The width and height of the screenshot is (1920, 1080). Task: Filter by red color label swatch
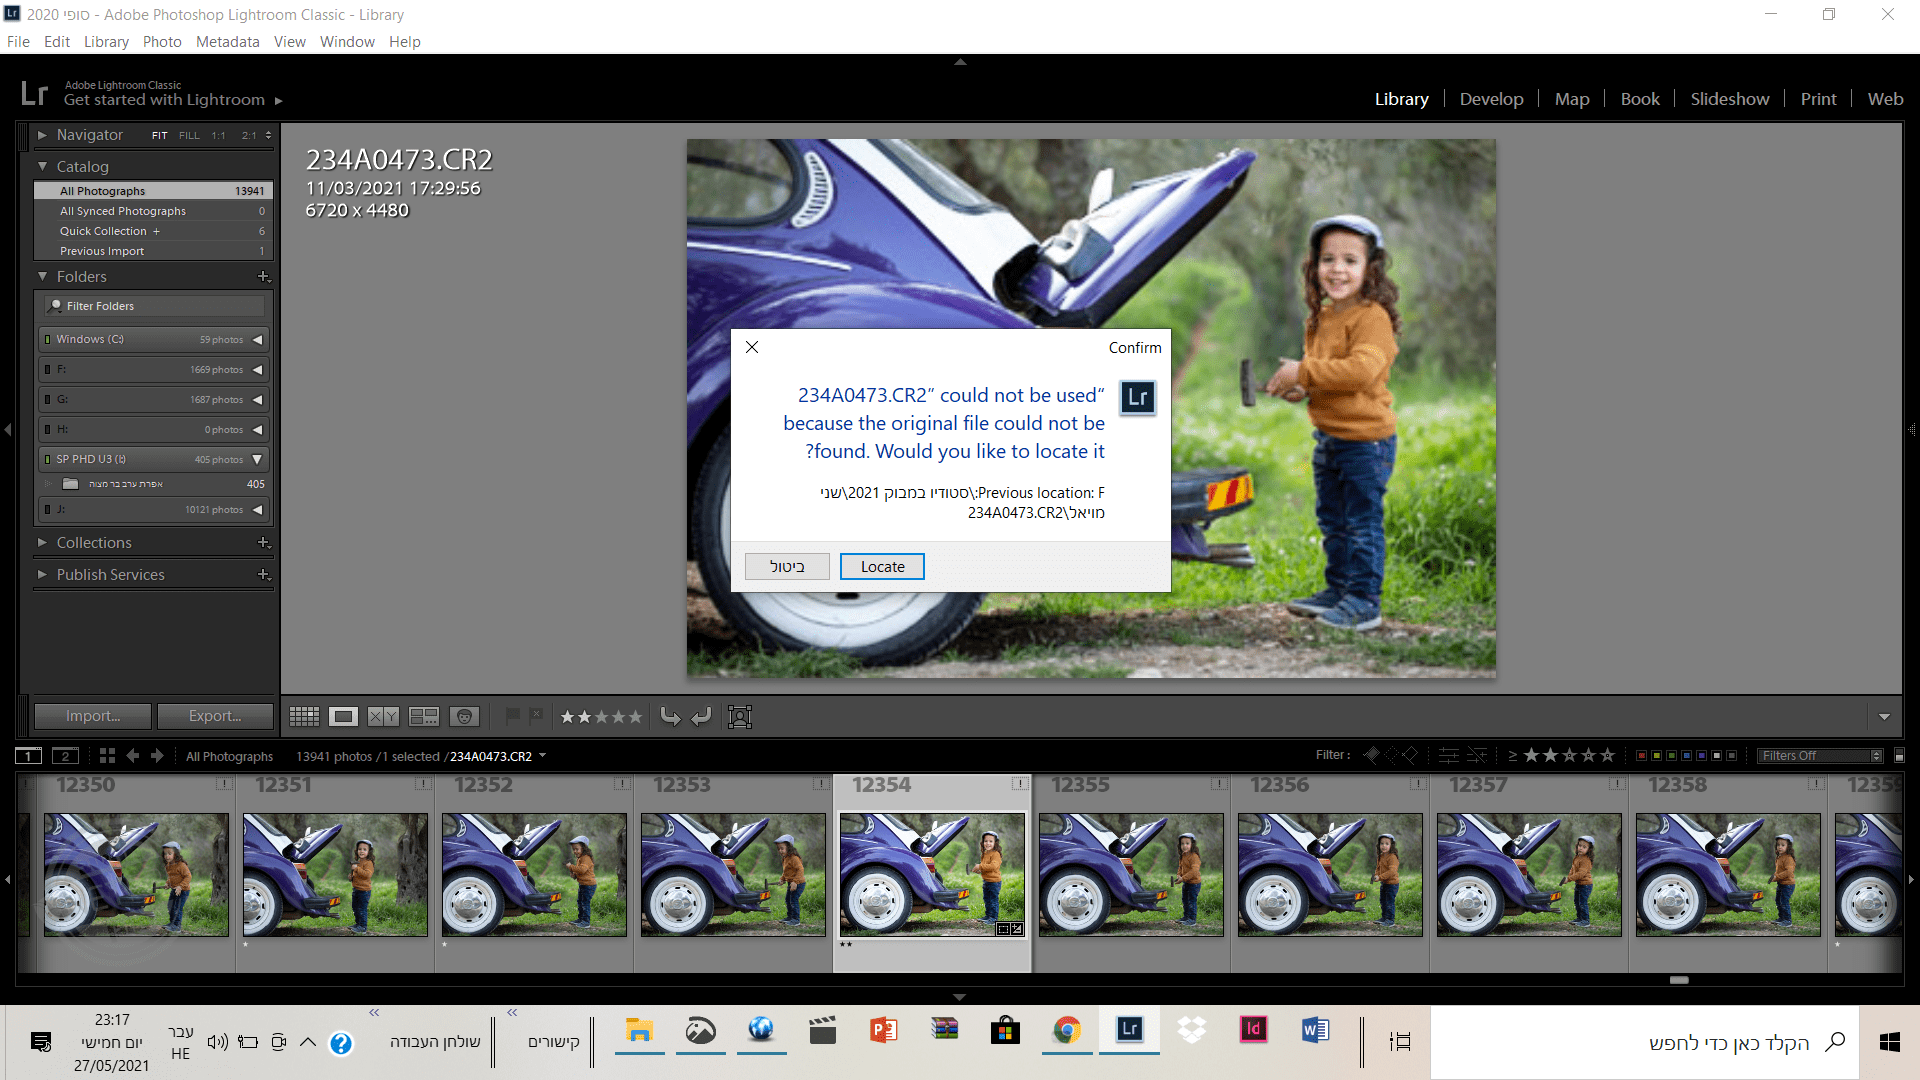[1641, 755]
